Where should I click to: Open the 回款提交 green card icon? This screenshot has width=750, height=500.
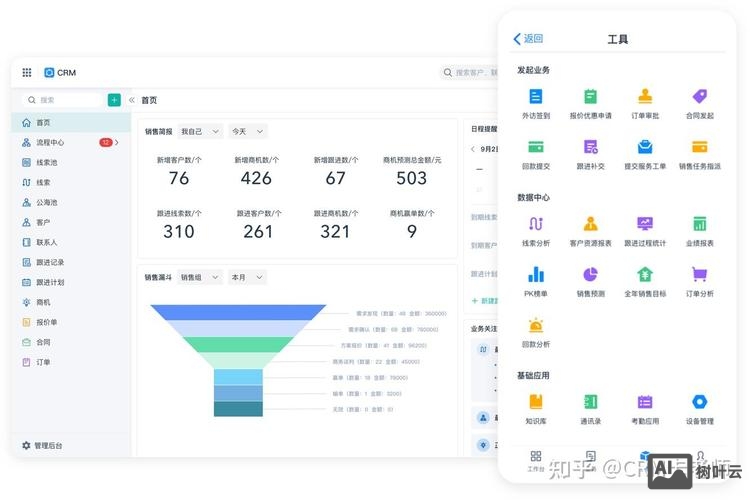tap(536, 147)
